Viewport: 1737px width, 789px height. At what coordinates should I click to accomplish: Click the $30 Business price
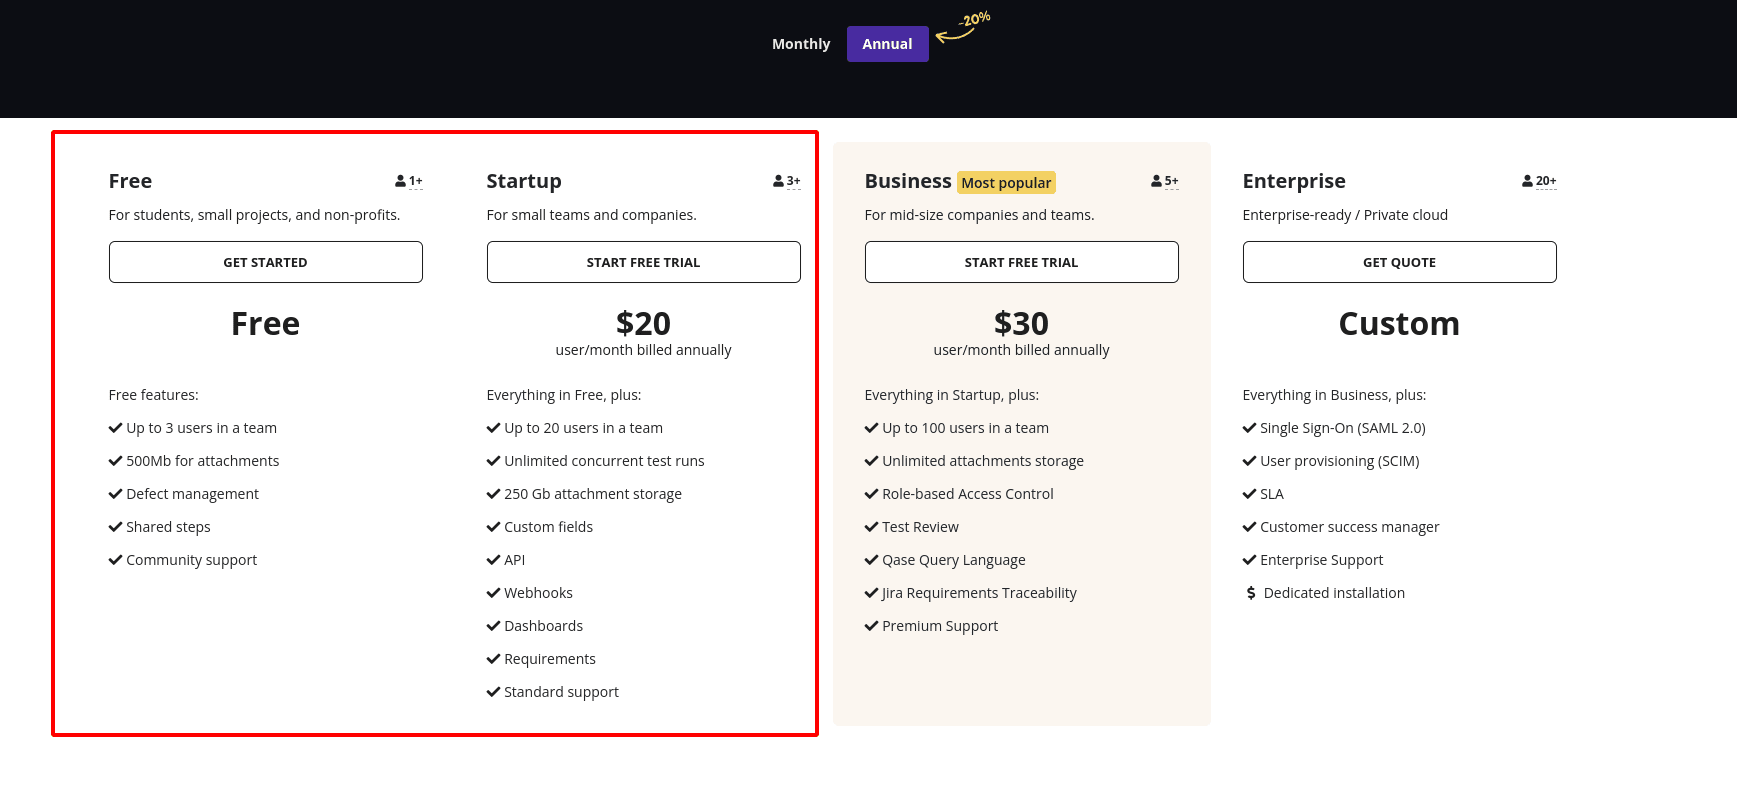tap(1021, 324)
